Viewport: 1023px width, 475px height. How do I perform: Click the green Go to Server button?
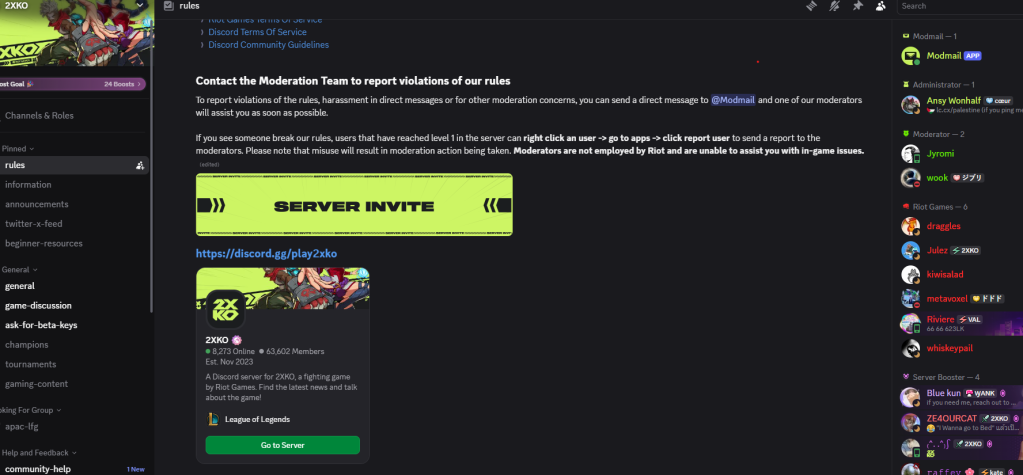282,445
